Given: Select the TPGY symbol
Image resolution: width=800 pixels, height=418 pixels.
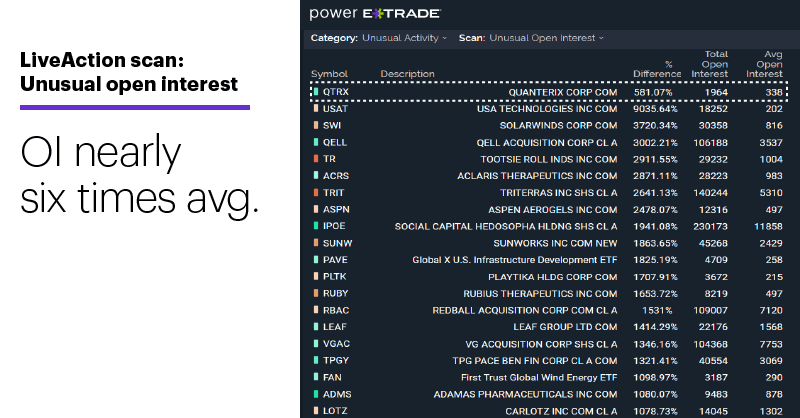Looking at the screenshot, I should [x=336, y=360].
